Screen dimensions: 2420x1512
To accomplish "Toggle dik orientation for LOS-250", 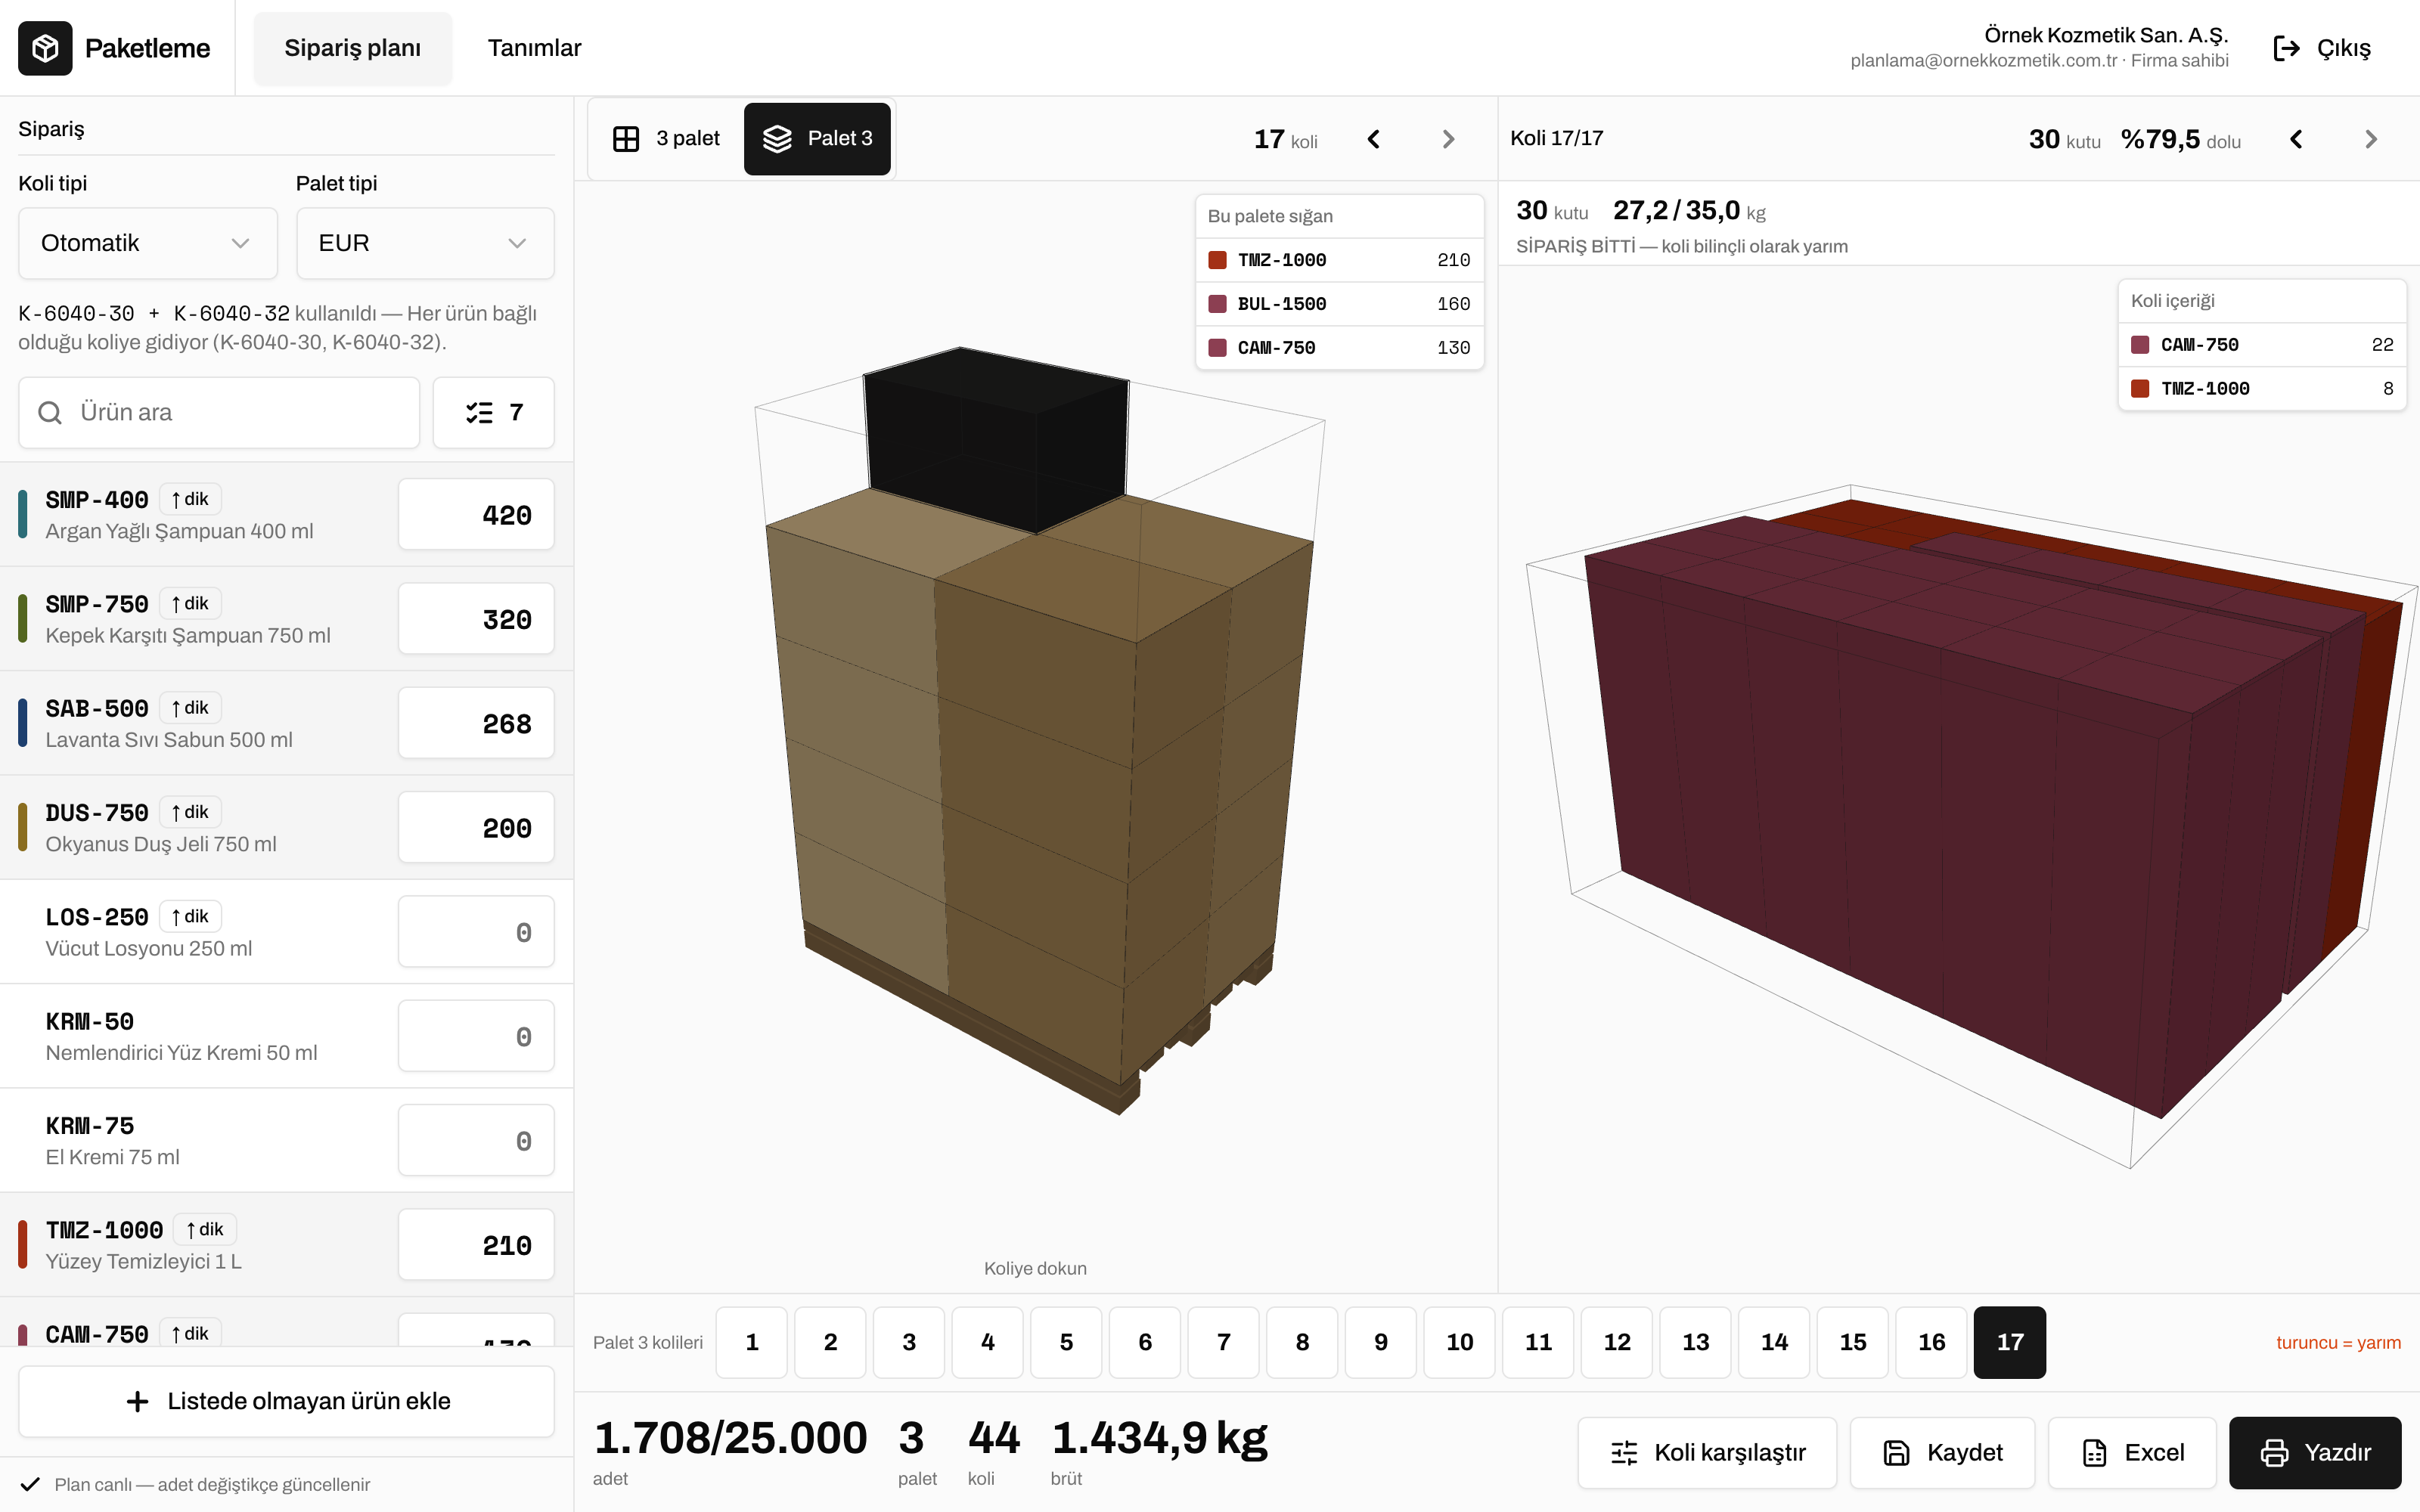I will (x=190, y=916).
